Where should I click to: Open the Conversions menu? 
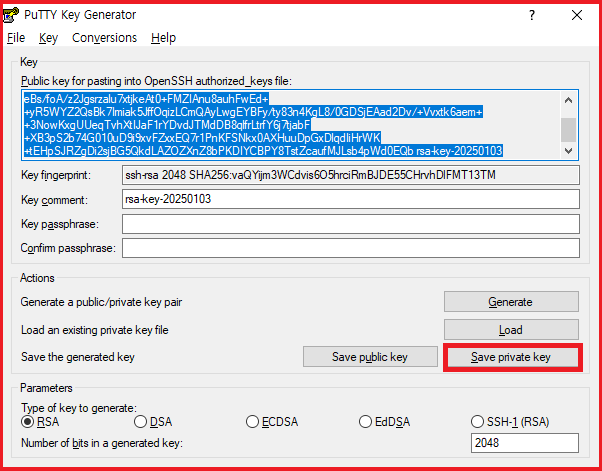(104, 38)
